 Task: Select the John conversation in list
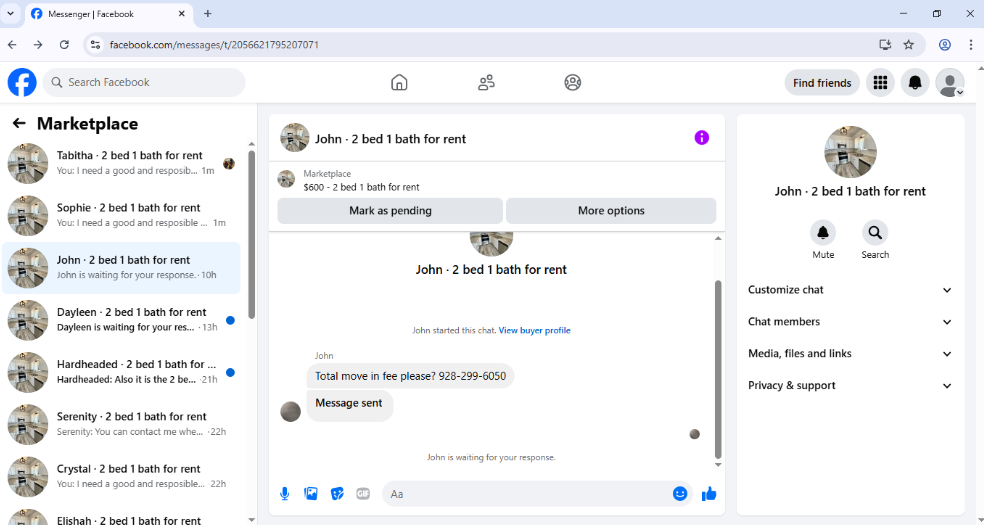coord(122,268)
